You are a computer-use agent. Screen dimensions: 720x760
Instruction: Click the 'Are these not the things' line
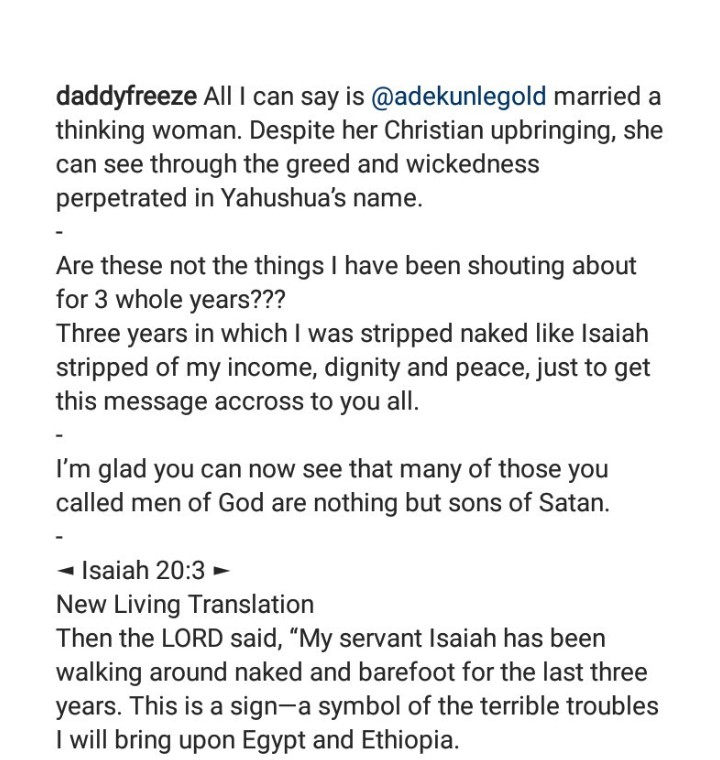(x=346, y=266)
